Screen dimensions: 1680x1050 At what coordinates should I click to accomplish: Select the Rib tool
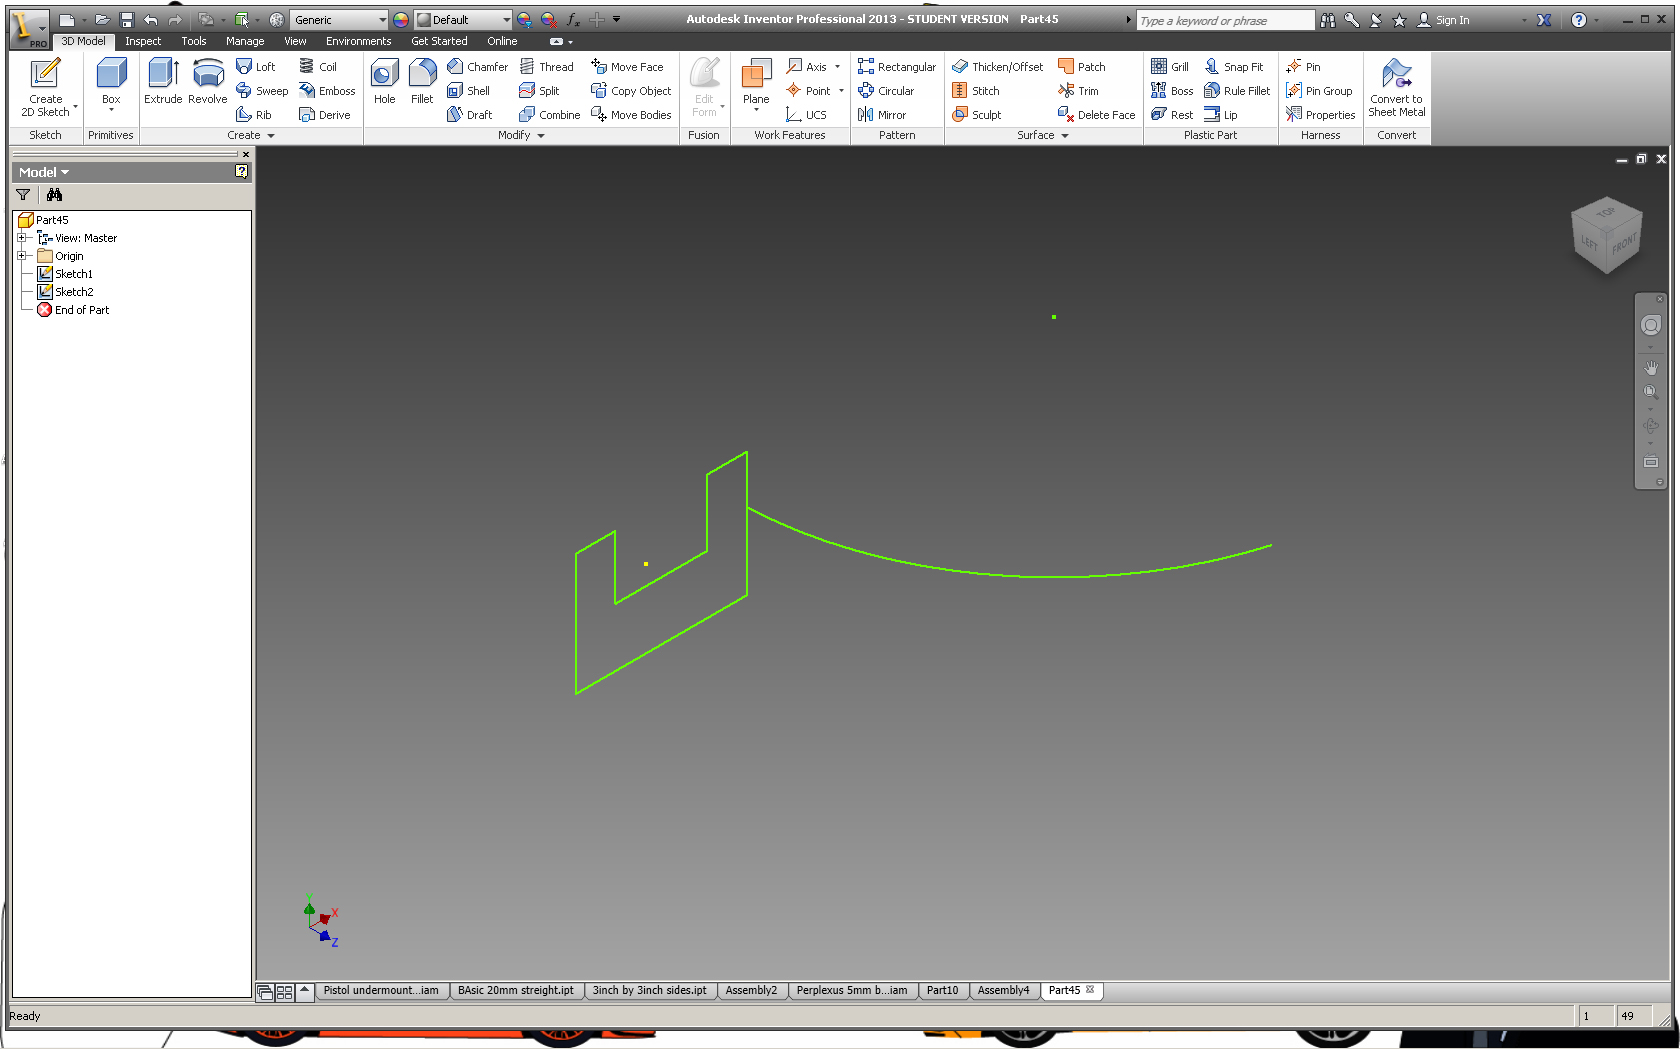pyautogui.click(x=254, y=114)
